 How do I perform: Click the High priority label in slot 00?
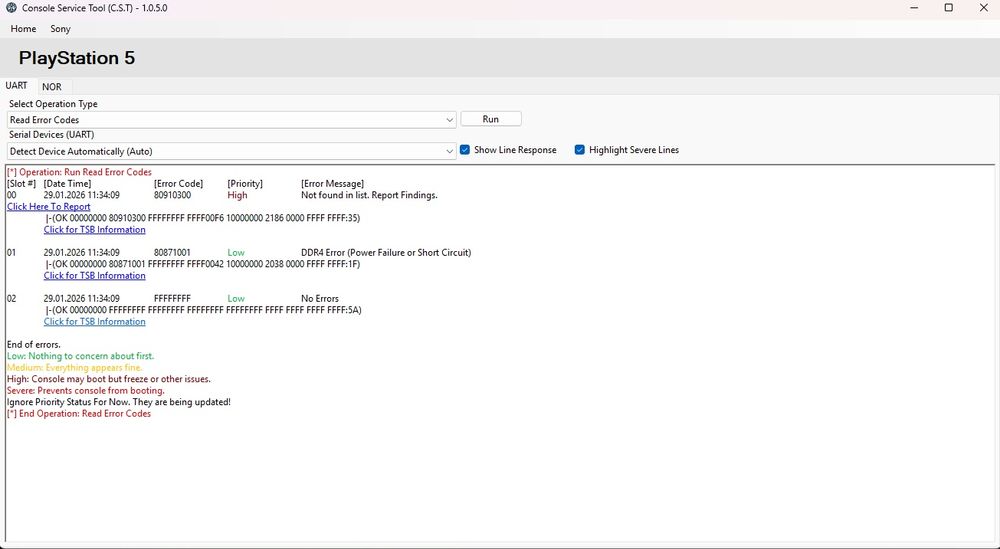[x=237, y=195]
